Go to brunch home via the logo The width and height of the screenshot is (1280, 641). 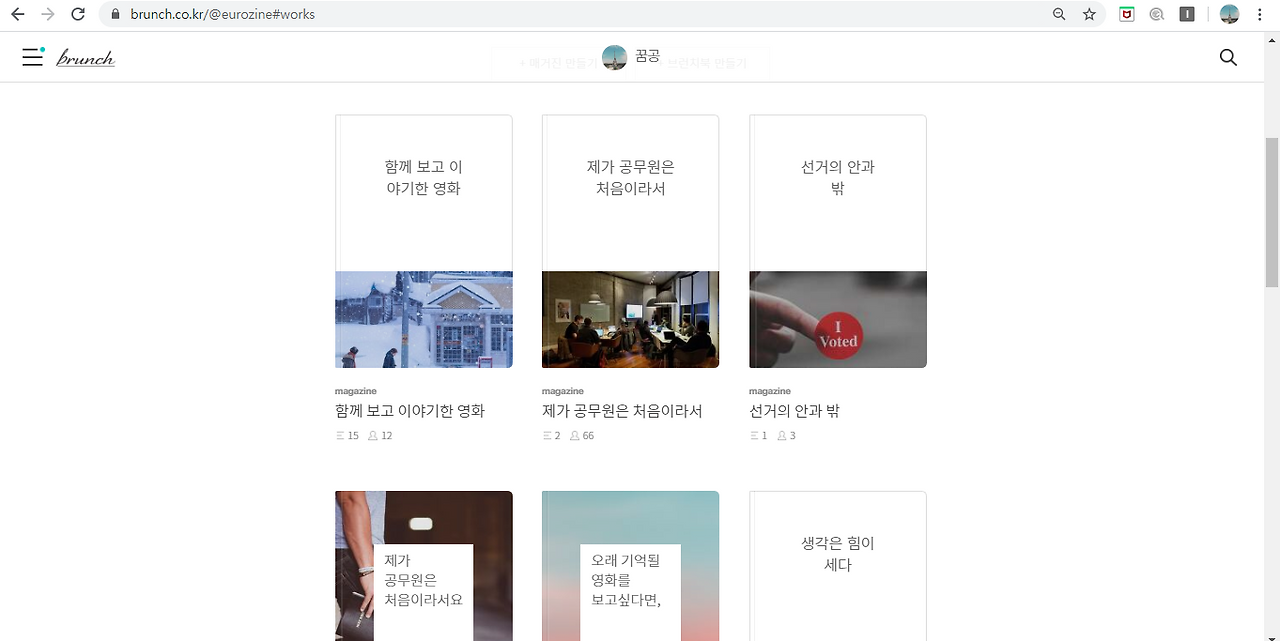click(x=86, y=58)
